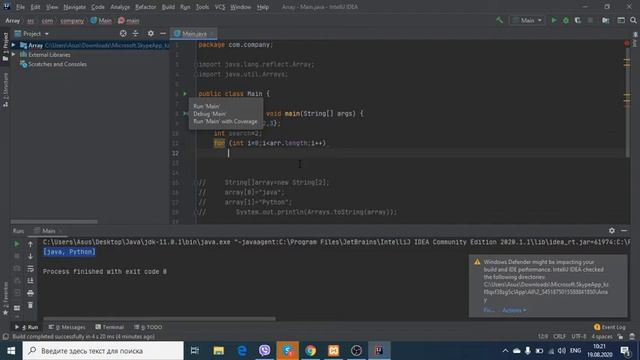Open the Build menu
Viewport: 640px width, 360px height.
pos(168,7)
